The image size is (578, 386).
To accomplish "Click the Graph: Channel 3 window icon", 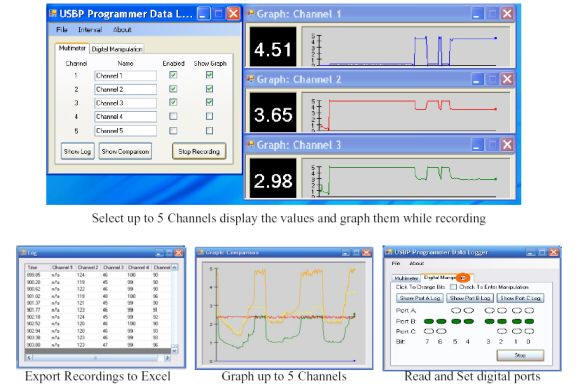I will coord(251,144).
